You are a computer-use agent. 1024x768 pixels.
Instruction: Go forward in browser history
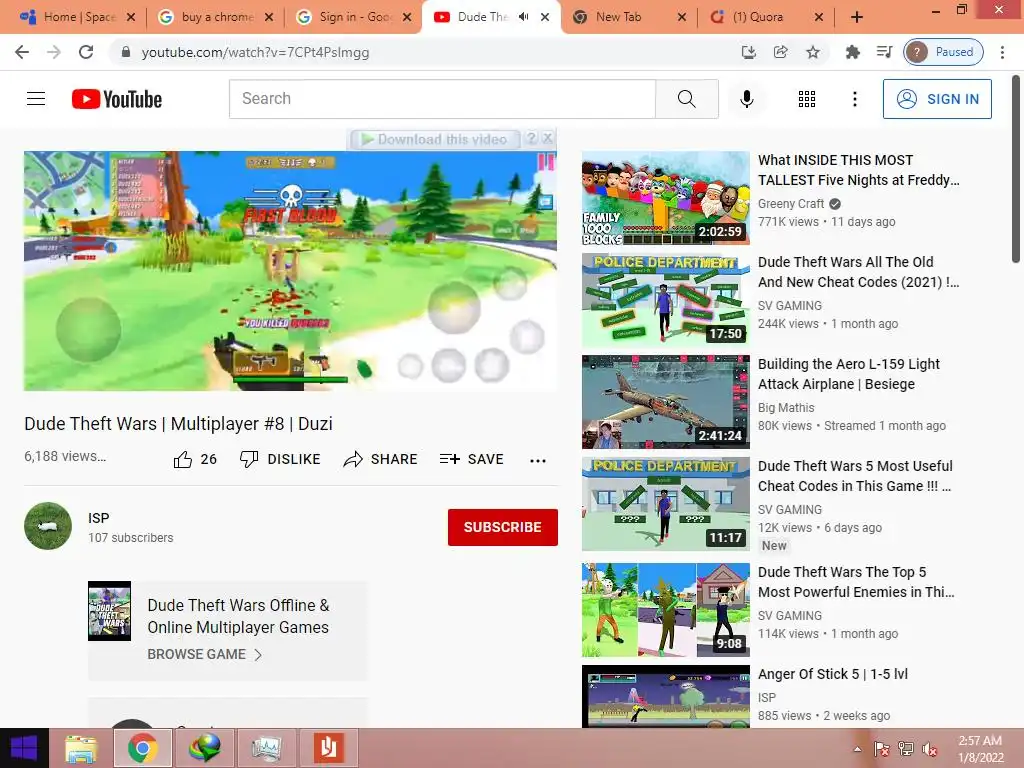pyautogui.click(x=54, y=52)
